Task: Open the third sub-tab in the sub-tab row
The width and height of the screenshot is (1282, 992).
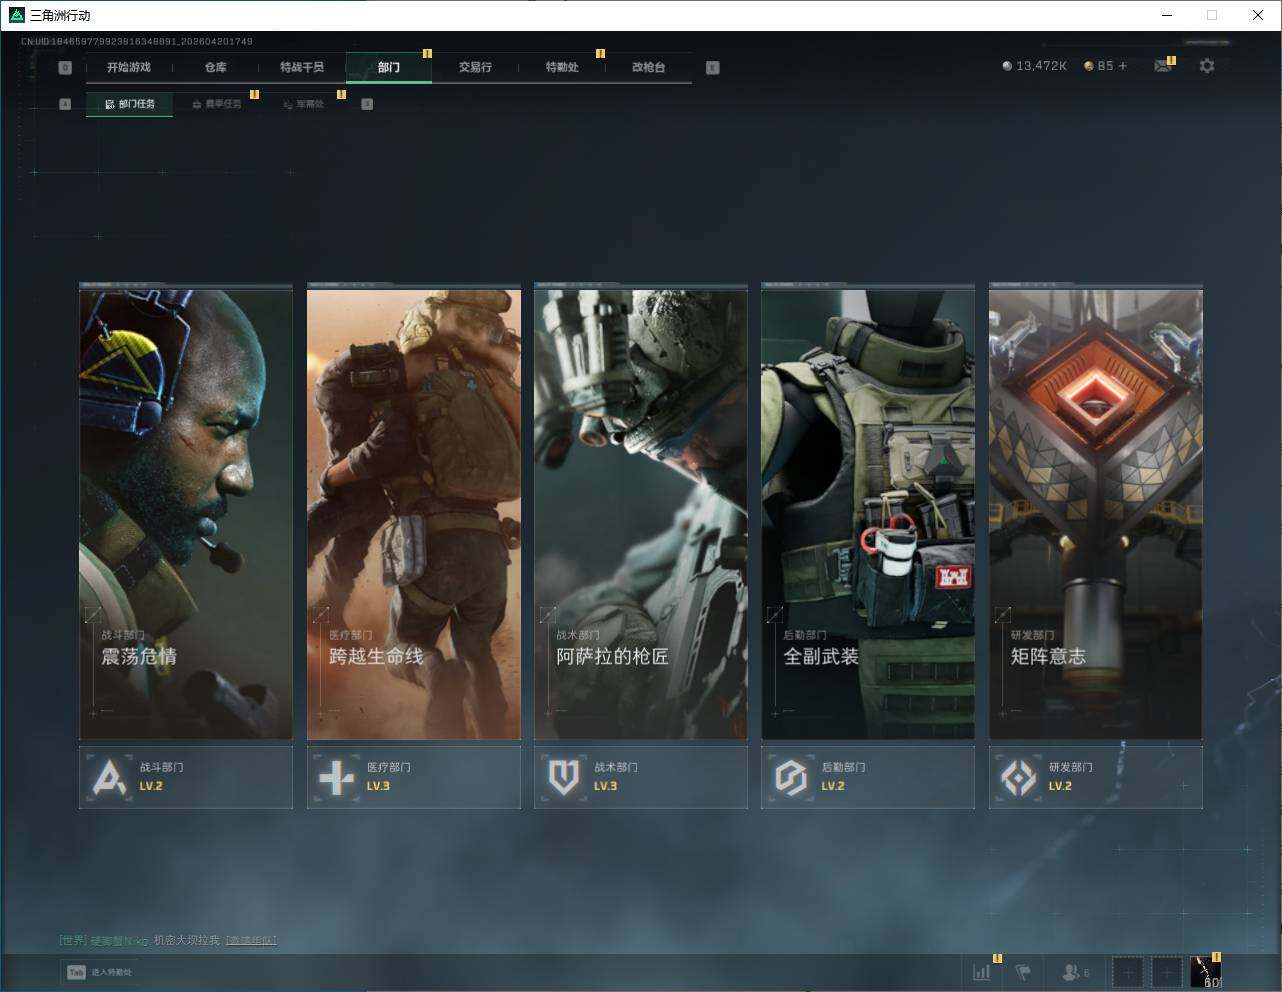Action: [304, 104]
